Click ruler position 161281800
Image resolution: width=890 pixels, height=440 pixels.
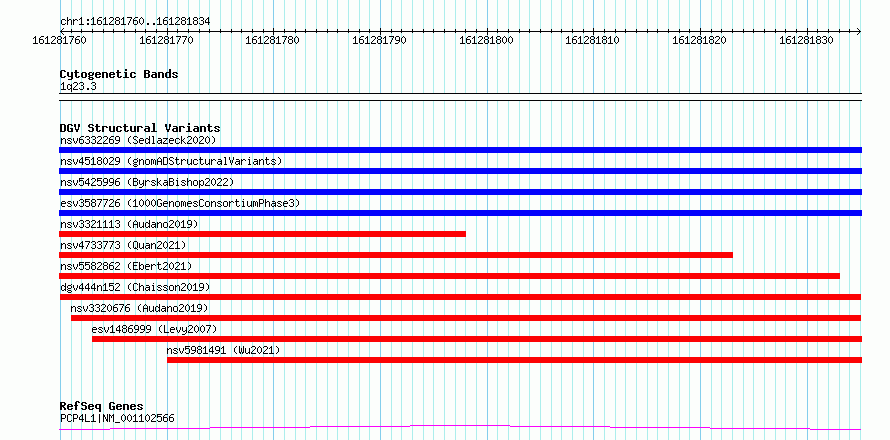486,40
